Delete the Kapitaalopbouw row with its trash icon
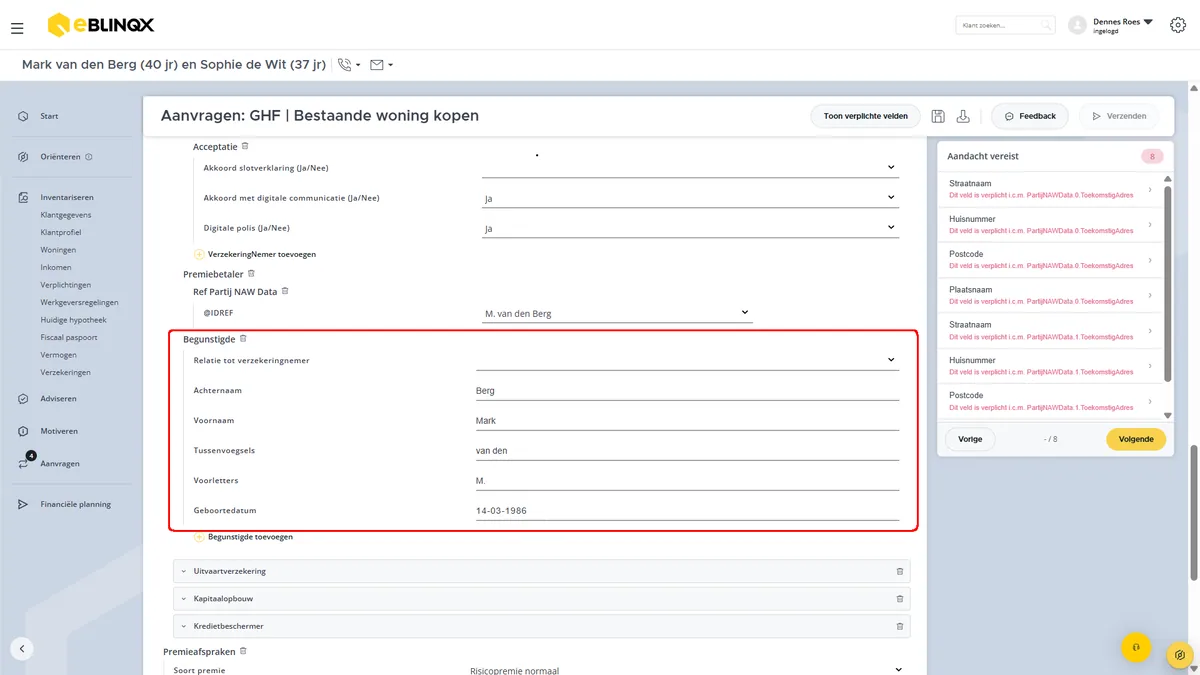This screenshot has width=1200, height=675. click(900, 599)
